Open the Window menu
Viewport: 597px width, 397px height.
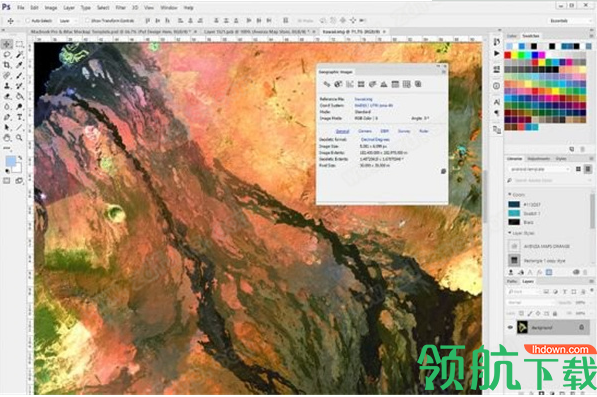click(169, 7)
